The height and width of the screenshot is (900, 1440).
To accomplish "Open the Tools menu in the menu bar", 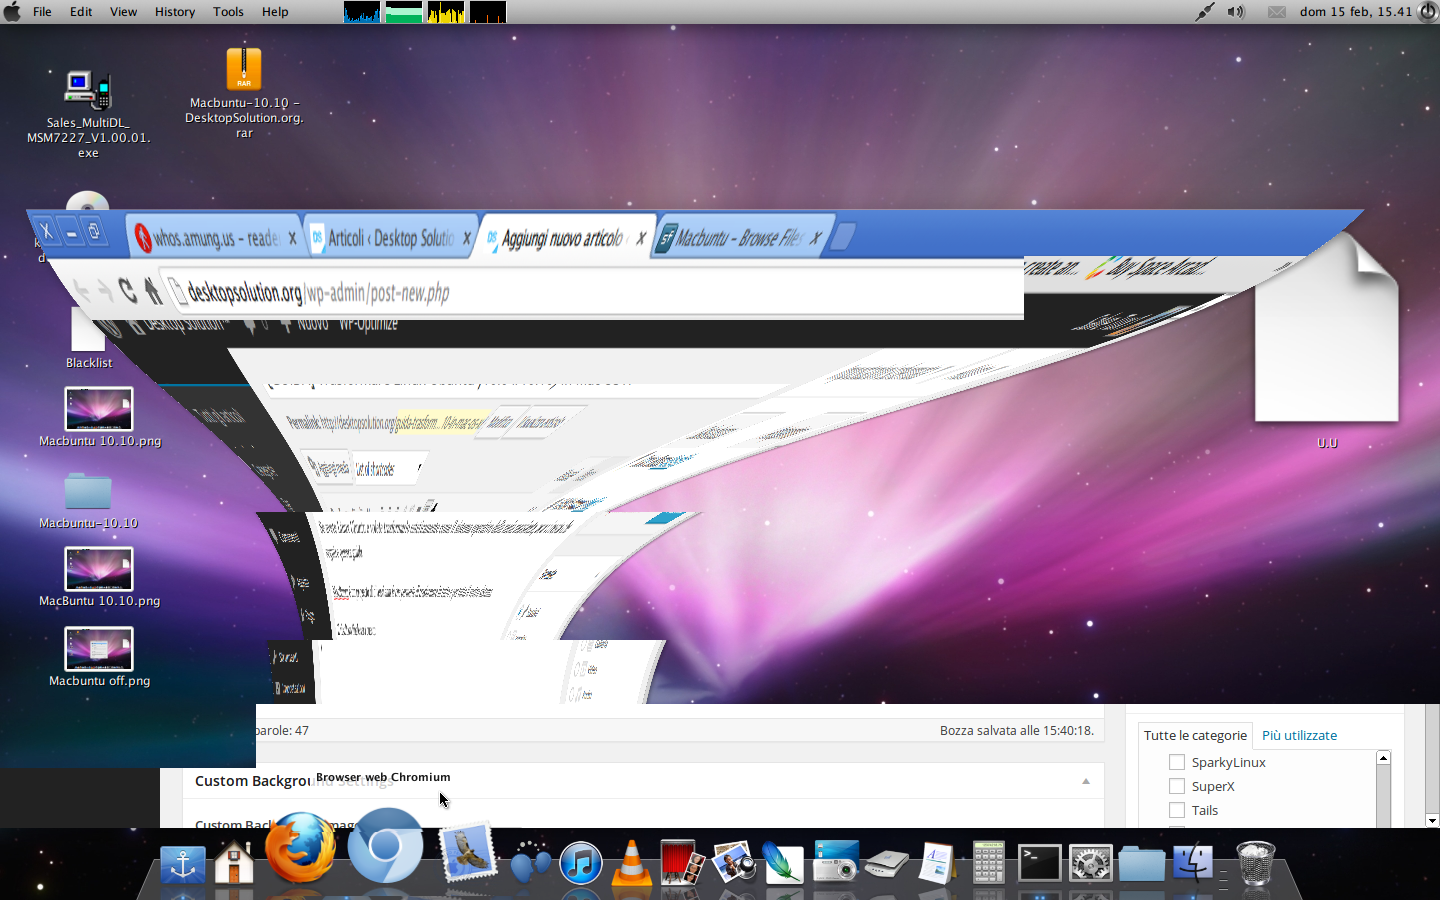I will coord(228,11).
